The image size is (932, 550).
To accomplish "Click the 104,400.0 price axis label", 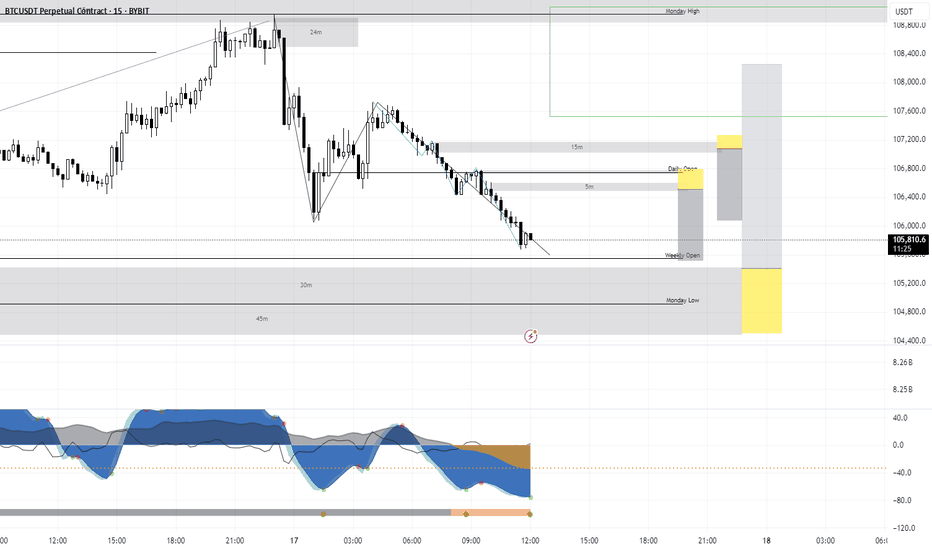I will 909,341.
